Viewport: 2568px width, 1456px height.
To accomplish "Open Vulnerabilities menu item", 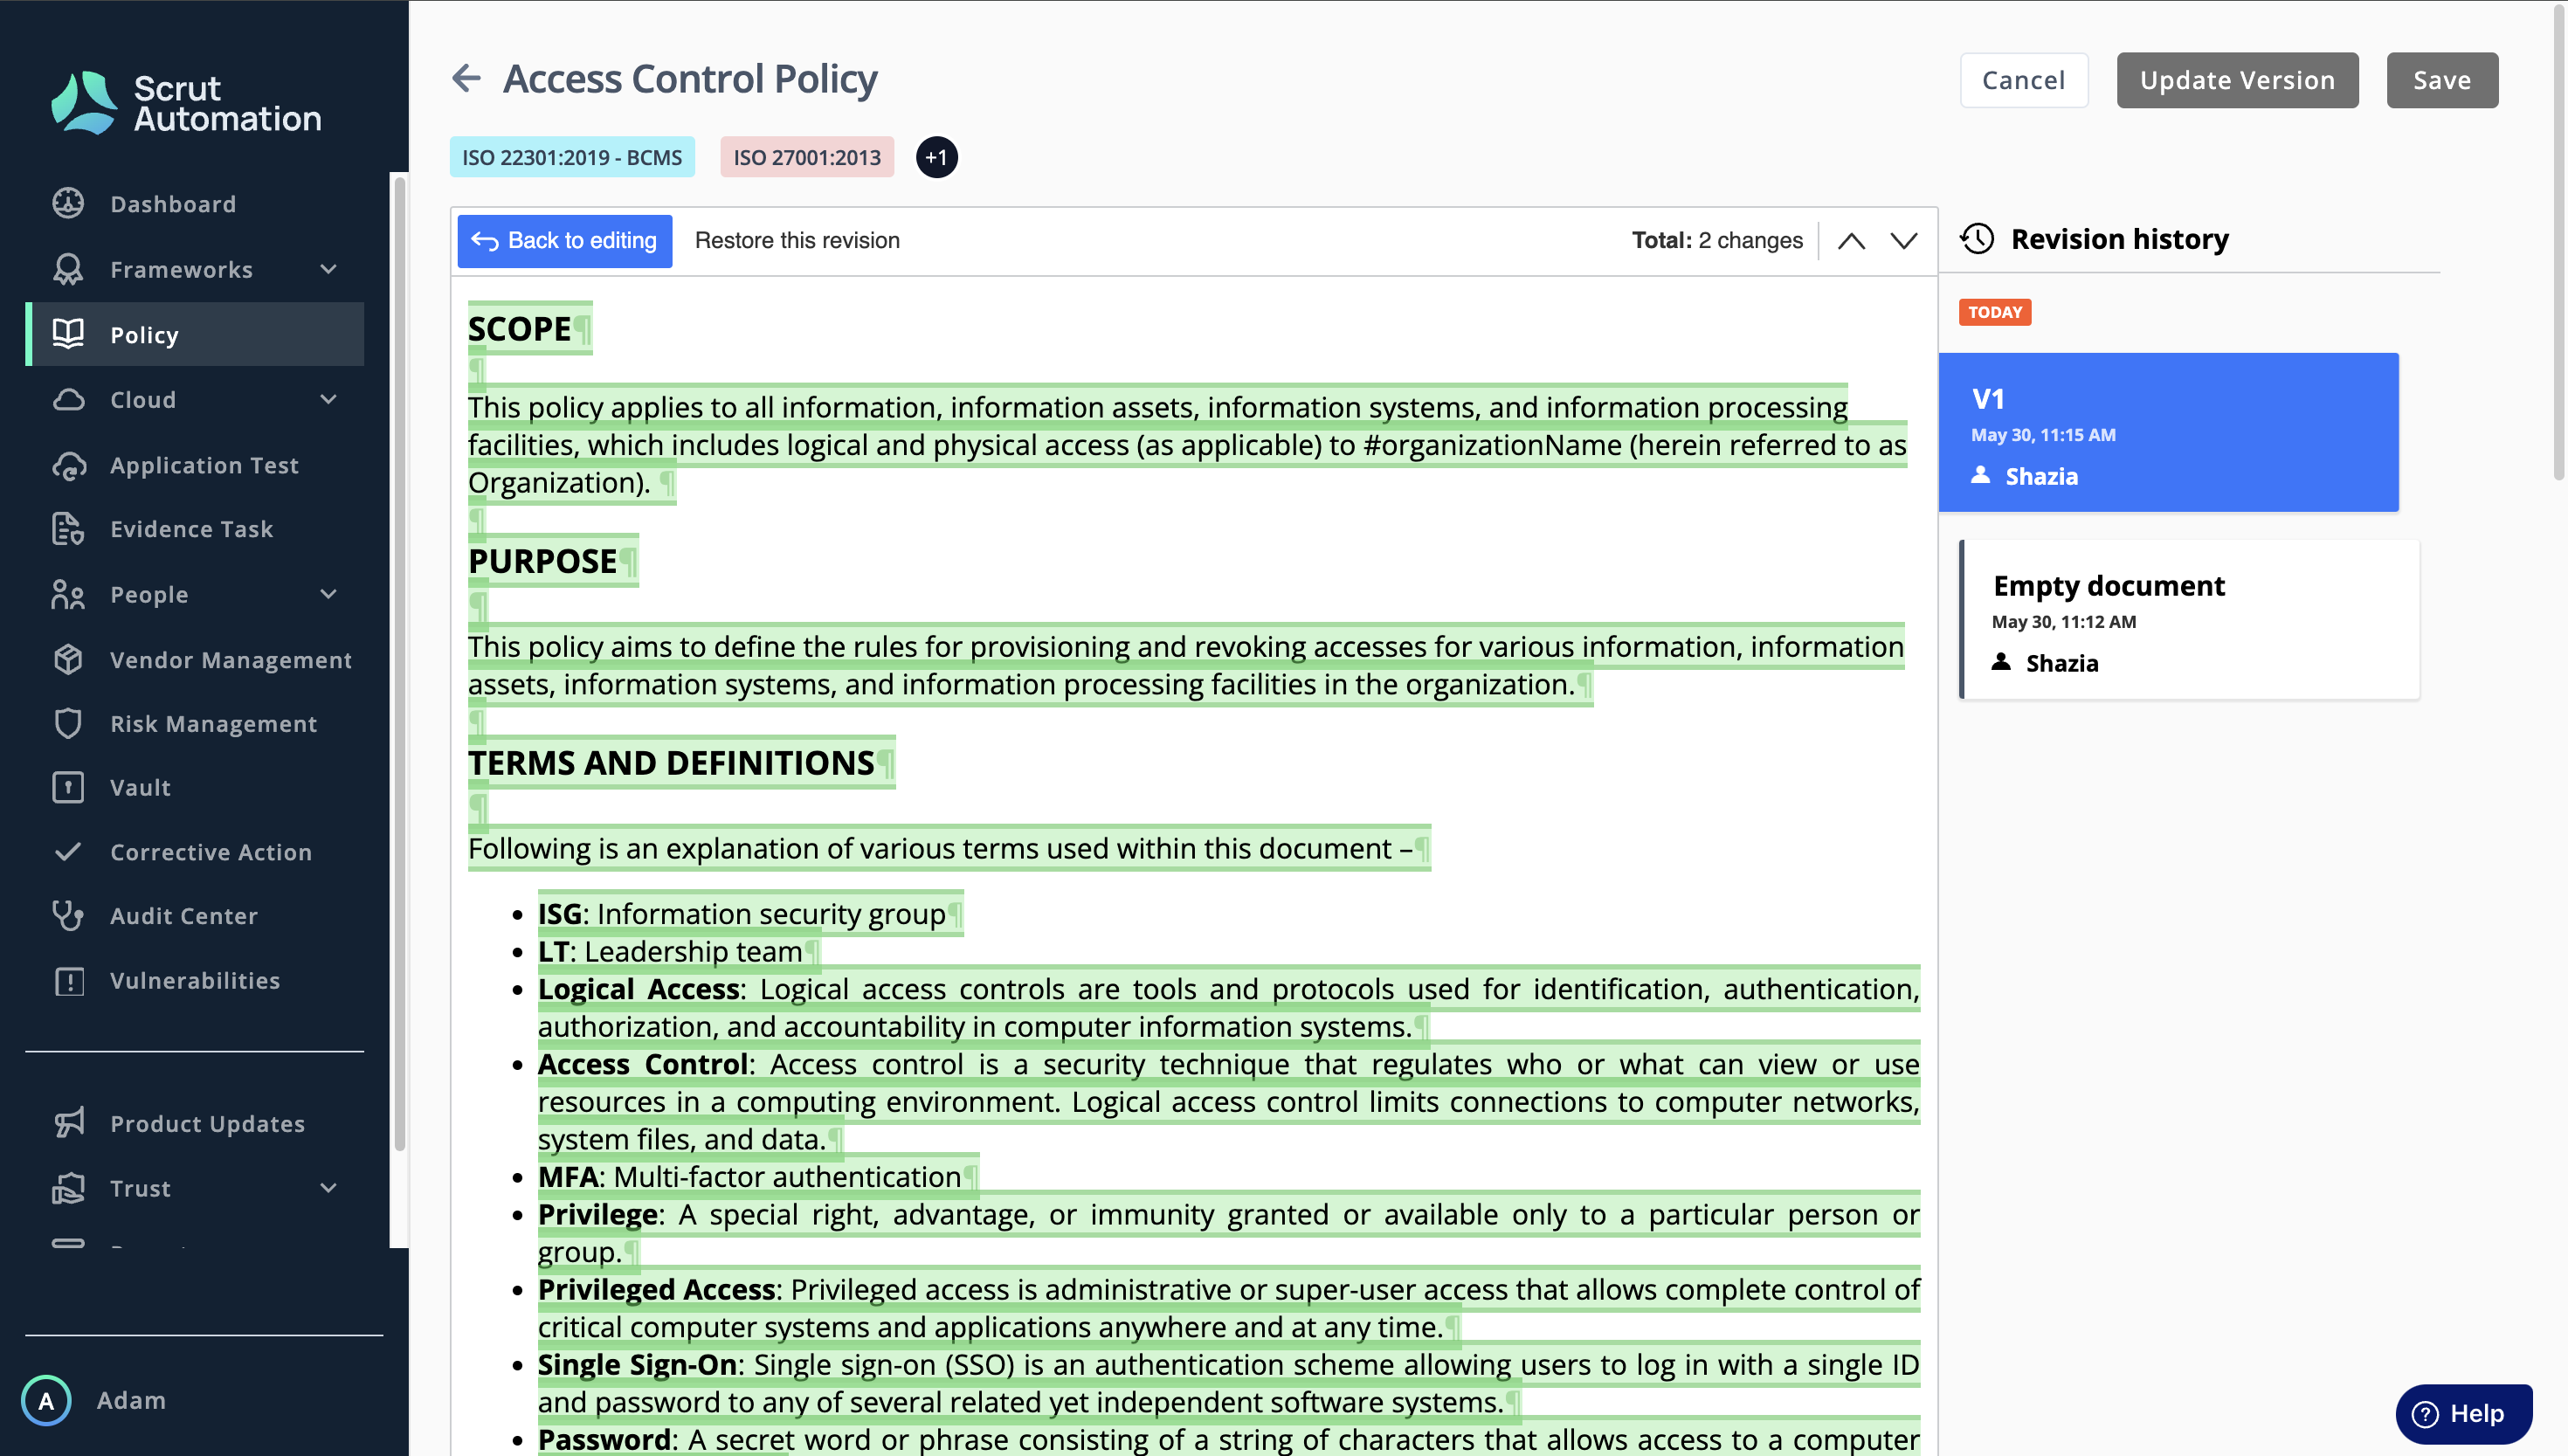I will [x=194, y=980].
